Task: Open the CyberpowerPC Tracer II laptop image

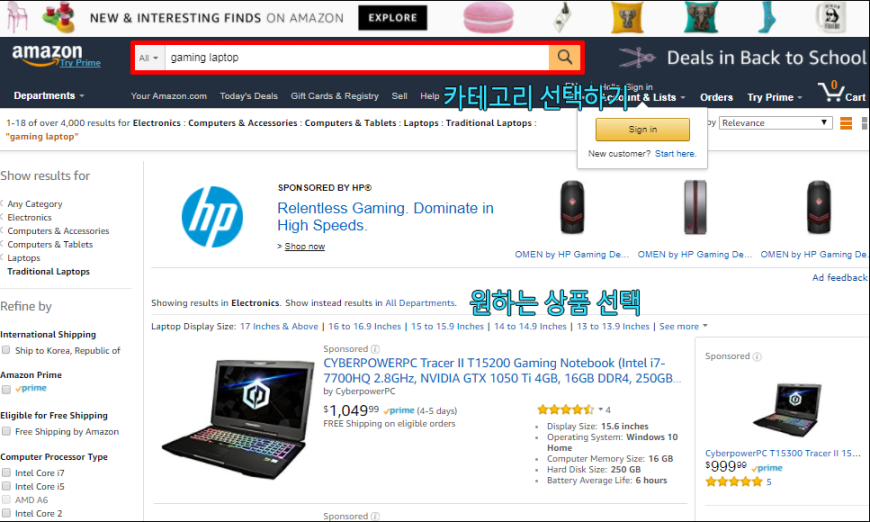Action: click(x=237, y=420)
